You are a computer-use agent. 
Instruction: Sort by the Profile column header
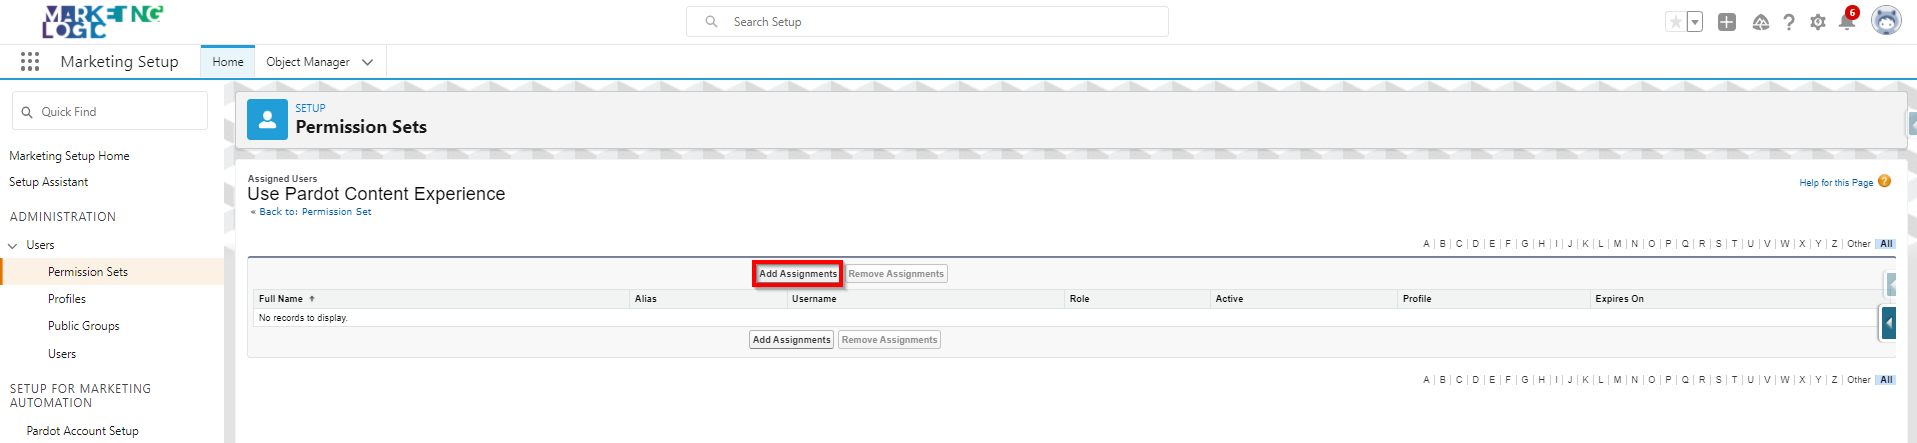[1417, 299]
